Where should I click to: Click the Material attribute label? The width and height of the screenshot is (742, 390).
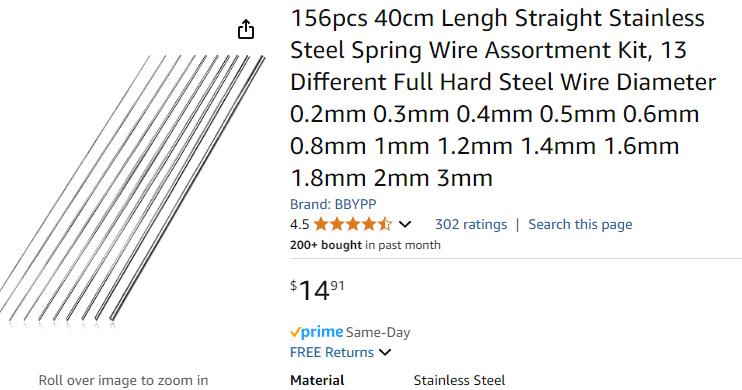[317, 381]
